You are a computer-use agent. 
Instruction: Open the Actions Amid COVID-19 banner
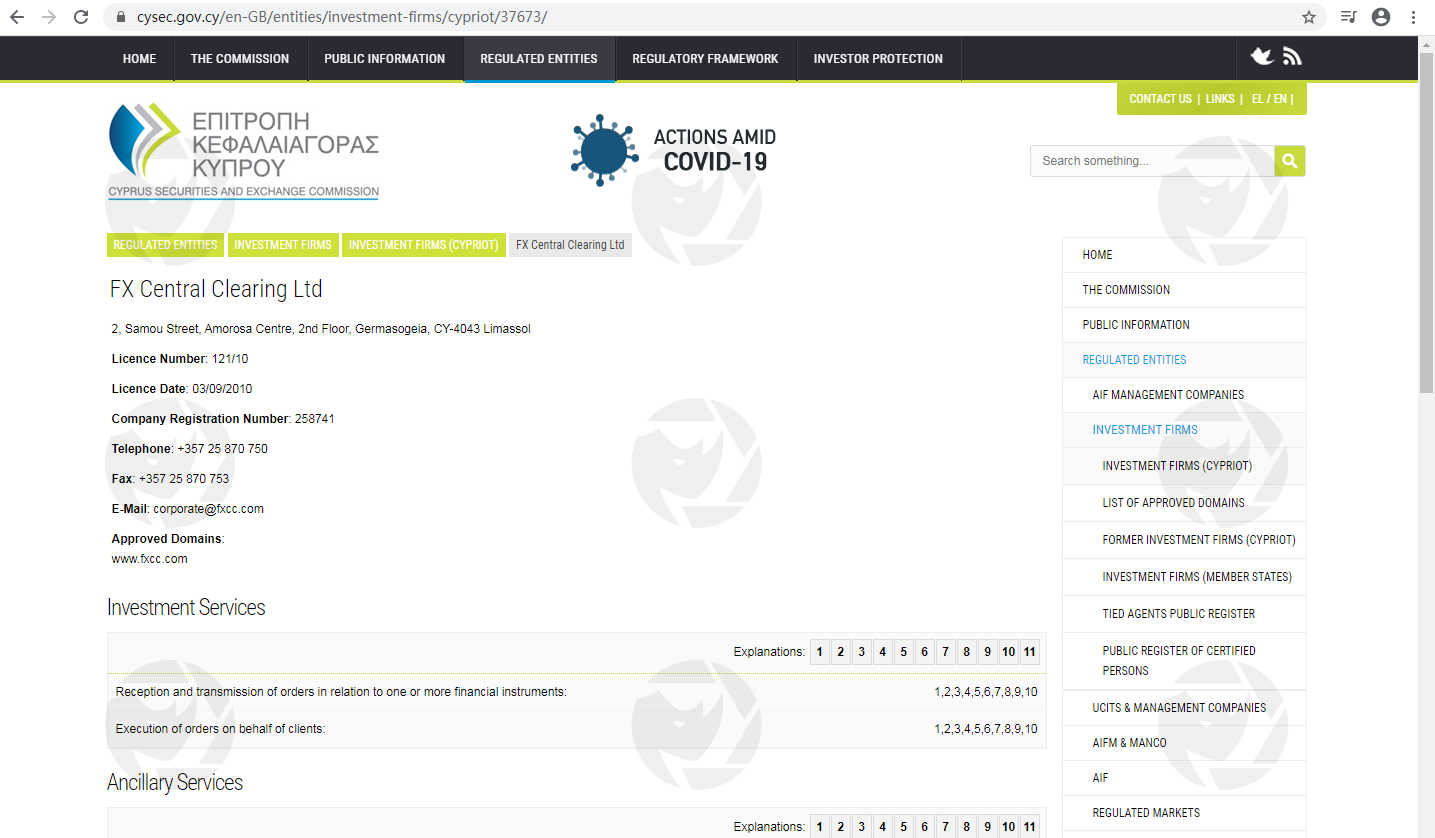pyautogui.click(x=674, y=150)
